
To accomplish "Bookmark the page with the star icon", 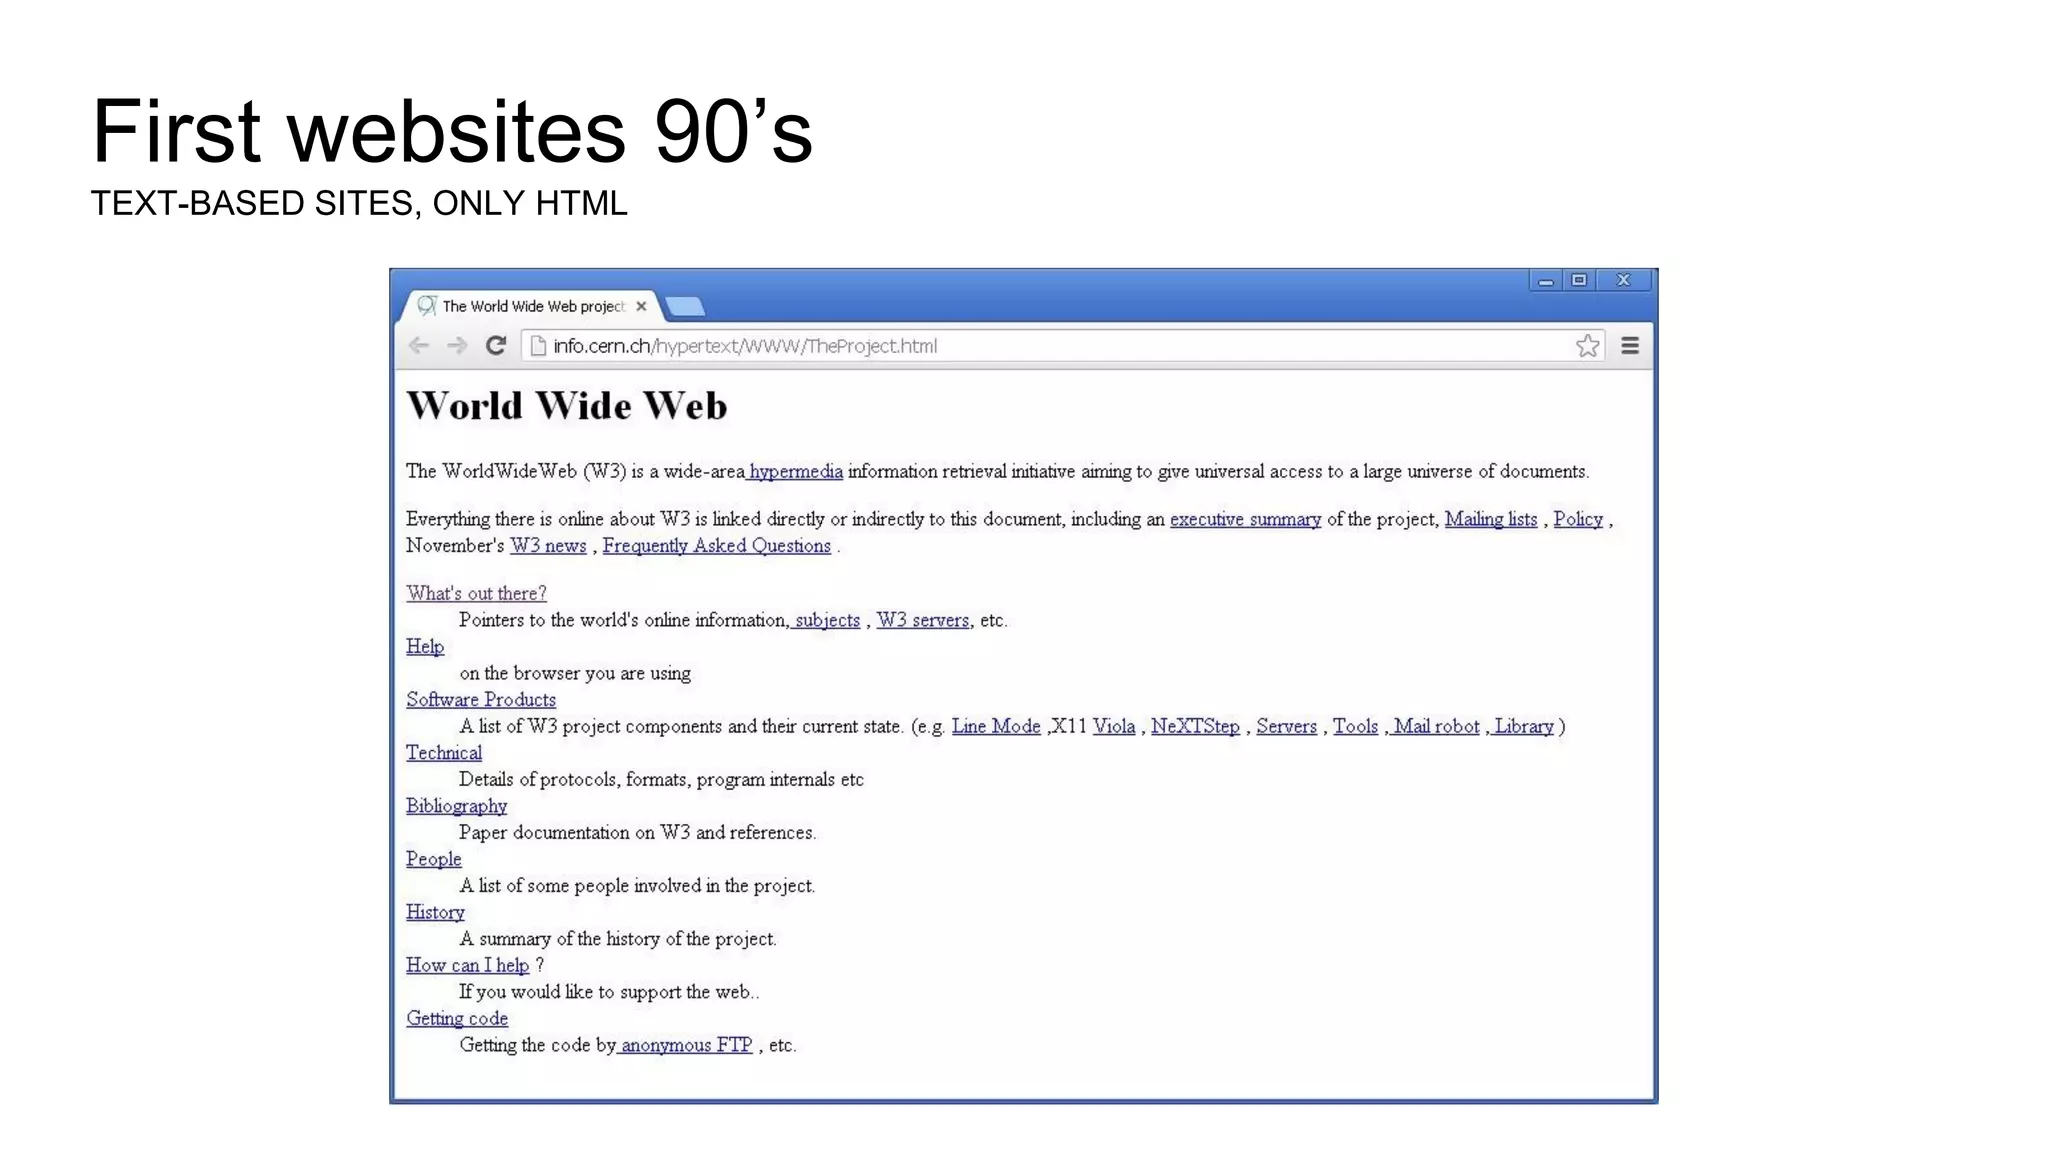I will [x=1587, y=346].
